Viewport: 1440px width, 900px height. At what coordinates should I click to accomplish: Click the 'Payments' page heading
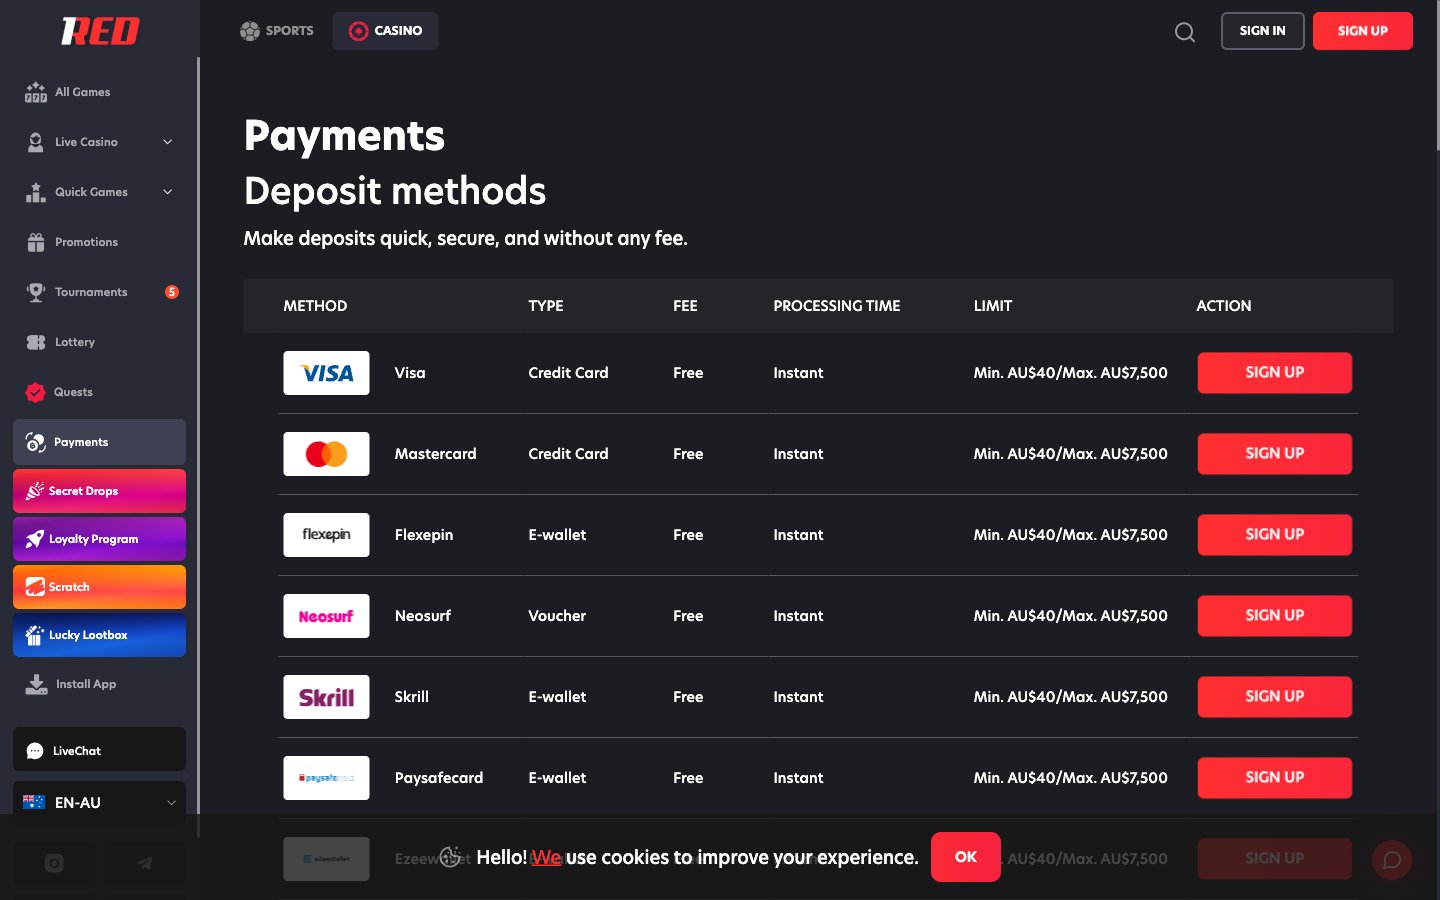(344, 136)
